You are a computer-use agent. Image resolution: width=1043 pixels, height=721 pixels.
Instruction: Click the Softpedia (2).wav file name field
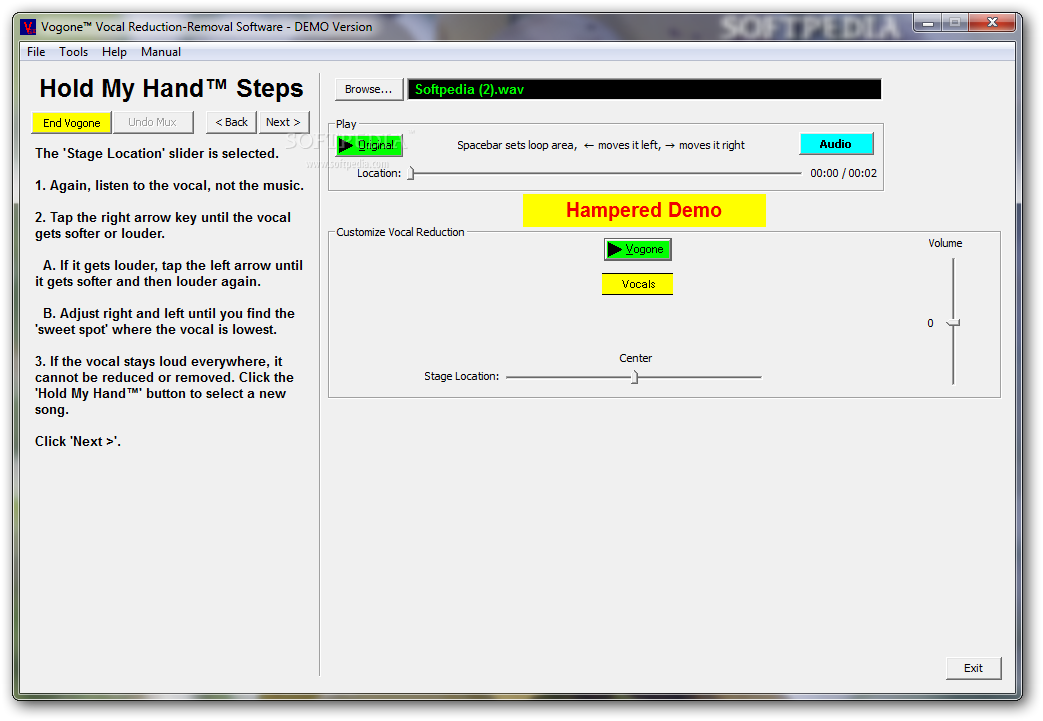pyautogui.click(x=645, y=89)
